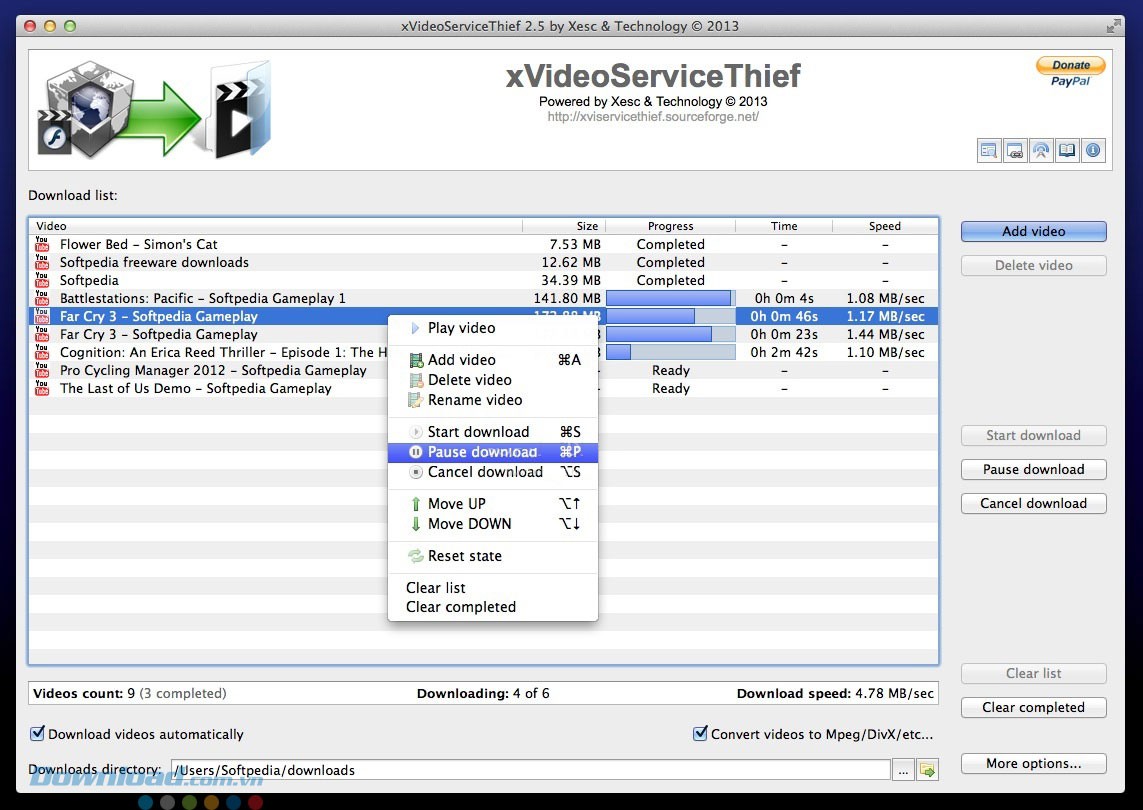The image size is (1143, 810).
Task: Select Clear completed in the context menu
Action: click(x=461, y=607)
